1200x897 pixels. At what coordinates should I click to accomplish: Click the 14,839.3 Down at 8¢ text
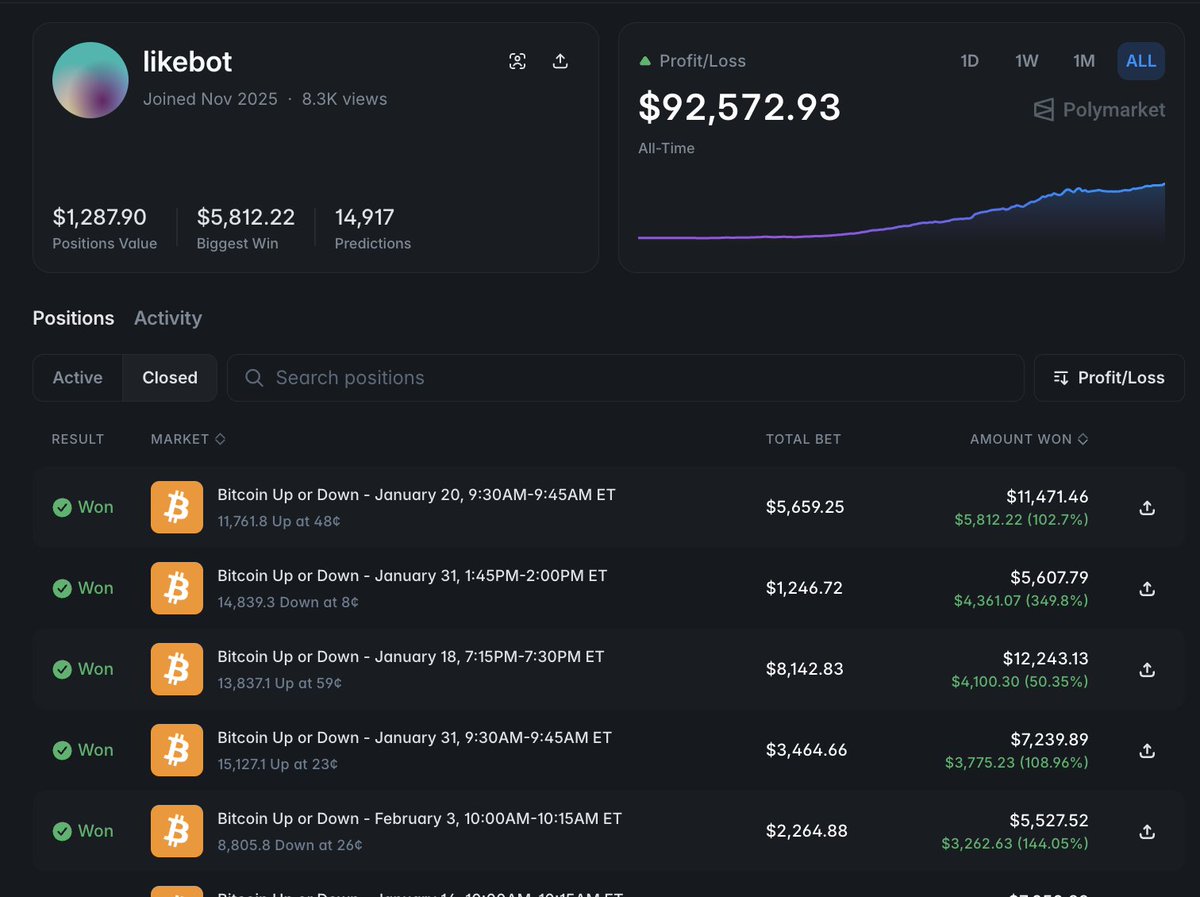(288, 602)
